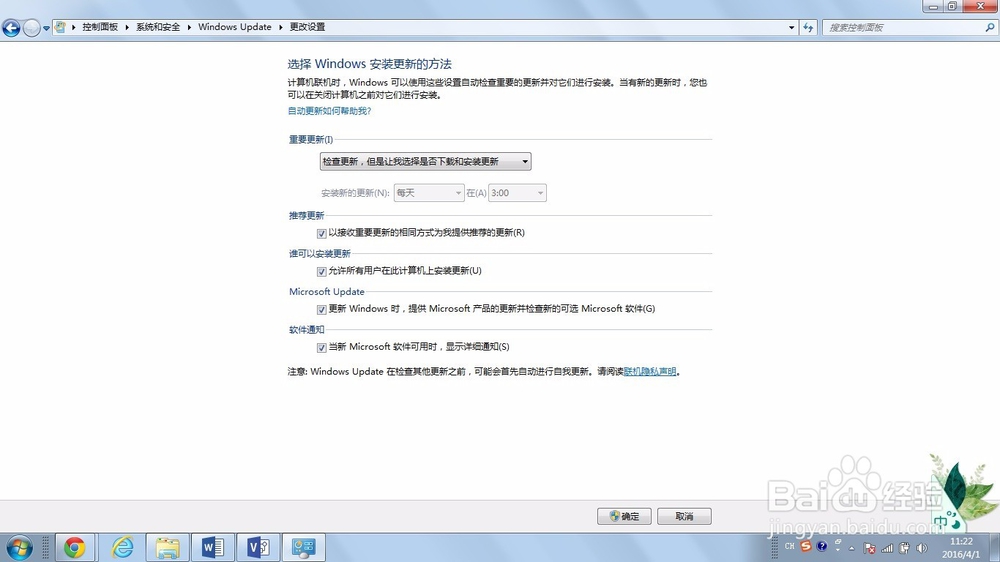The image size is (1000, 562).
Task: Open the recent pages dropdown arrow
Action: pos(47,28)
